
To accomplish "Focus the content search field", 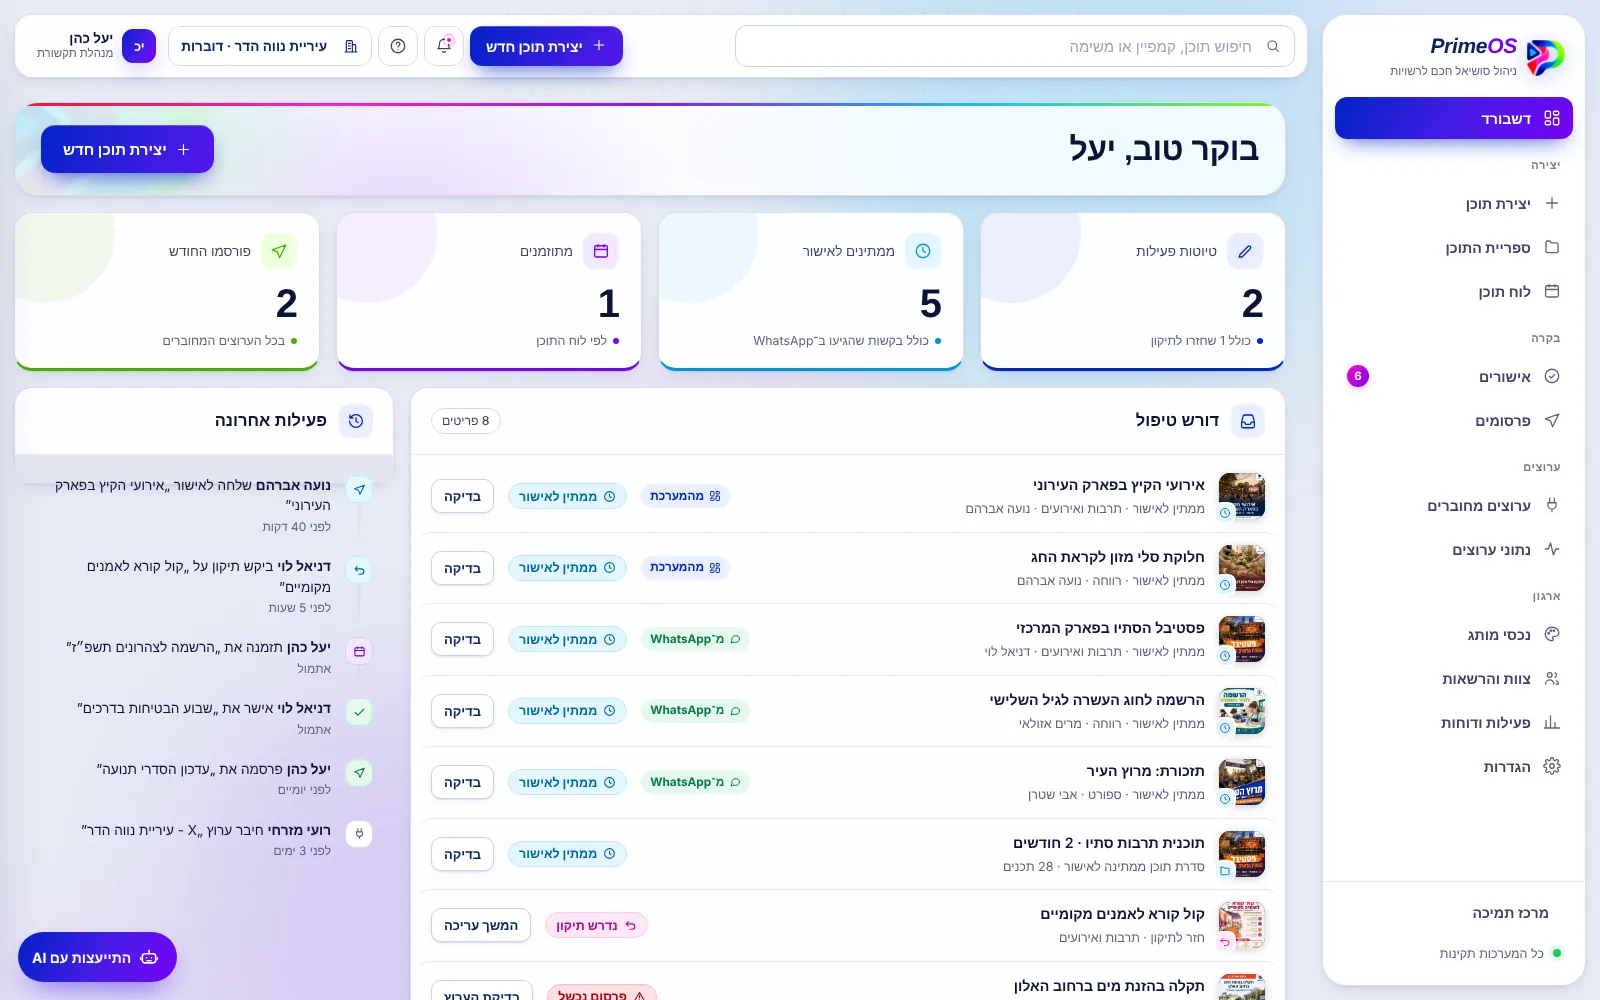I will (1015, 46).
